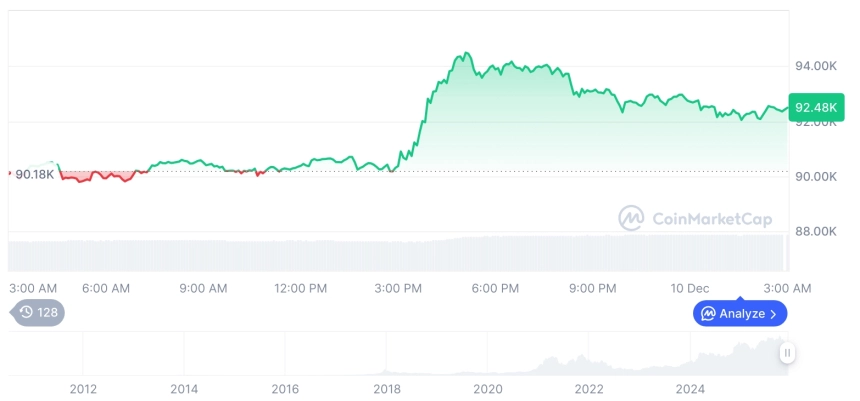Click the 12:00 PM time axis label
This screenshot has height=401, width=860.
(x=301, y=288)
